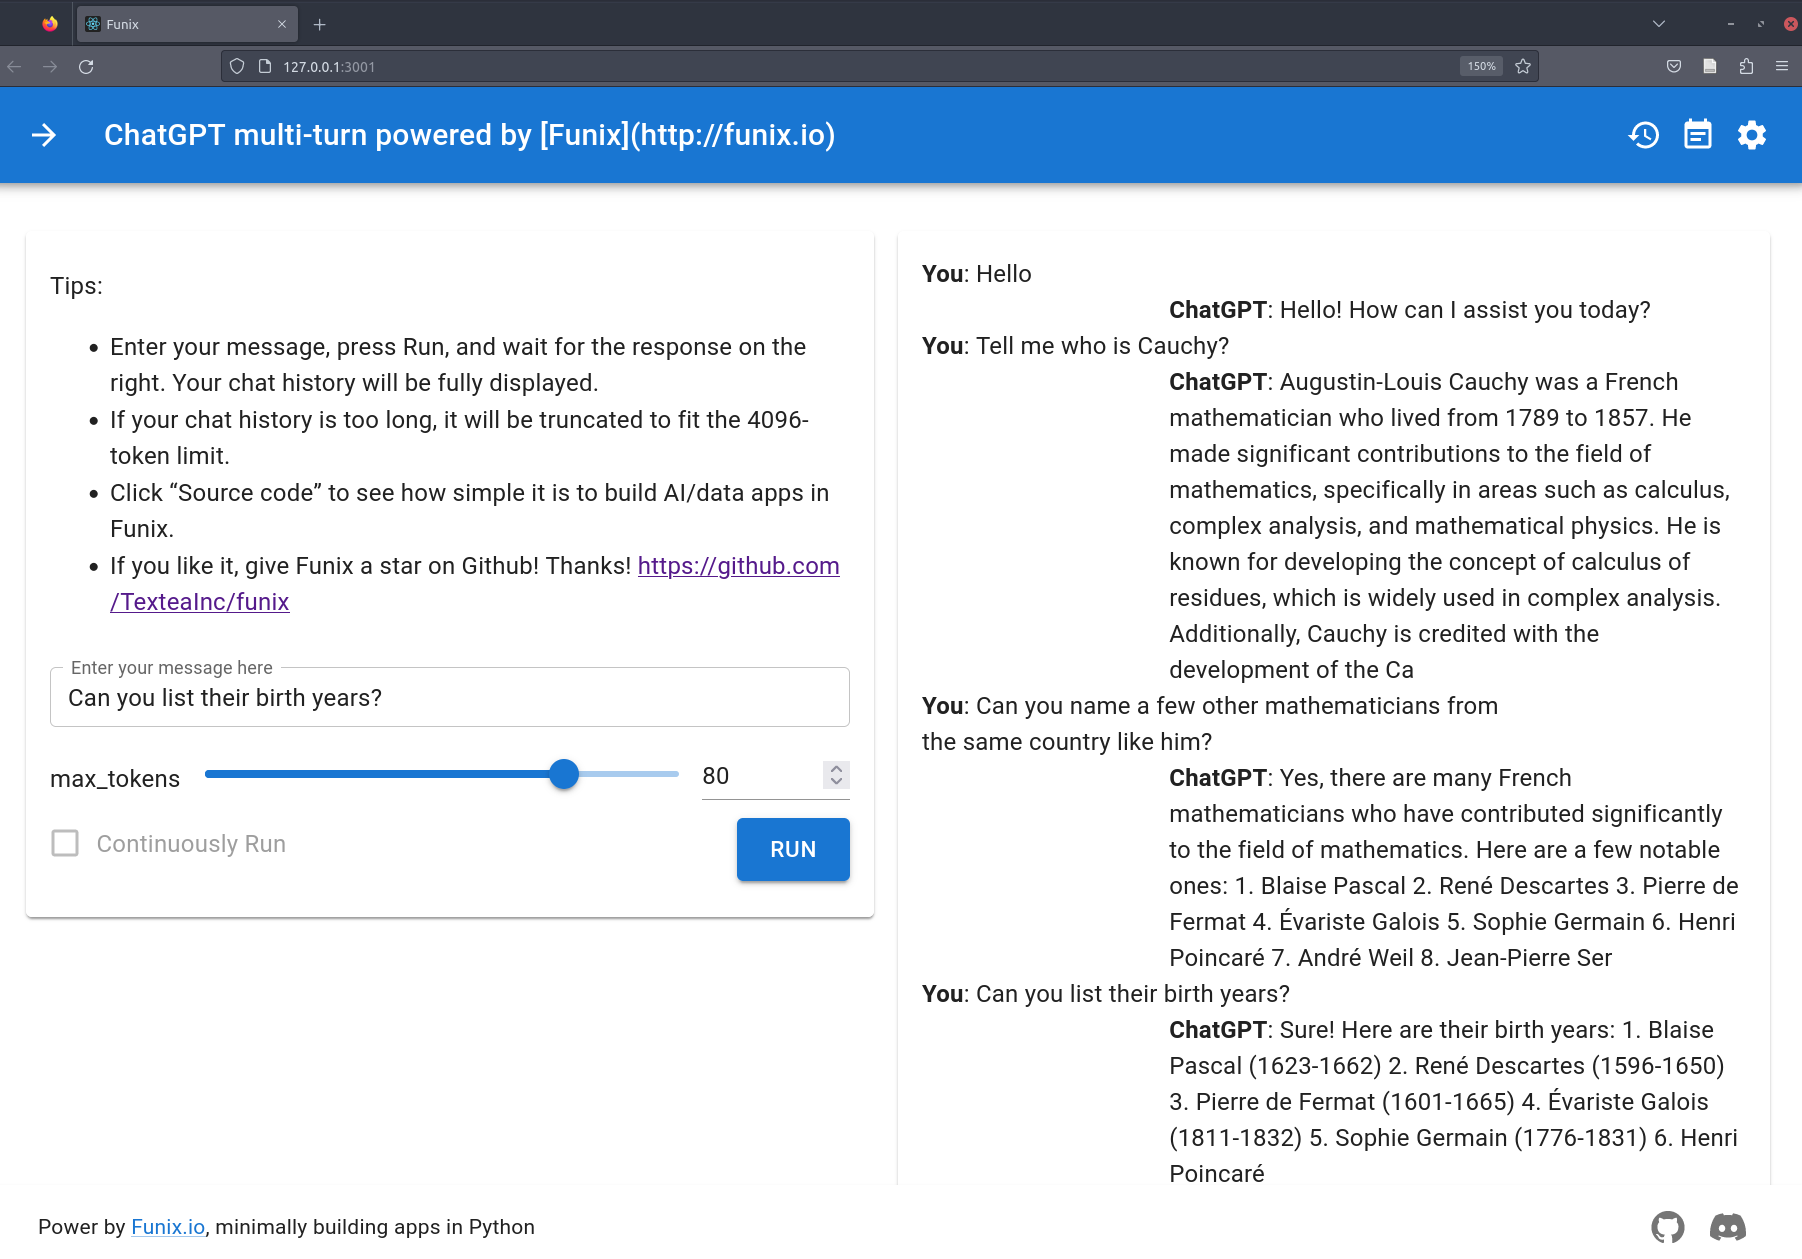Close the Funix browser tab
The height and width of the screenshot is (1259, 1802).
click(282, 24)
